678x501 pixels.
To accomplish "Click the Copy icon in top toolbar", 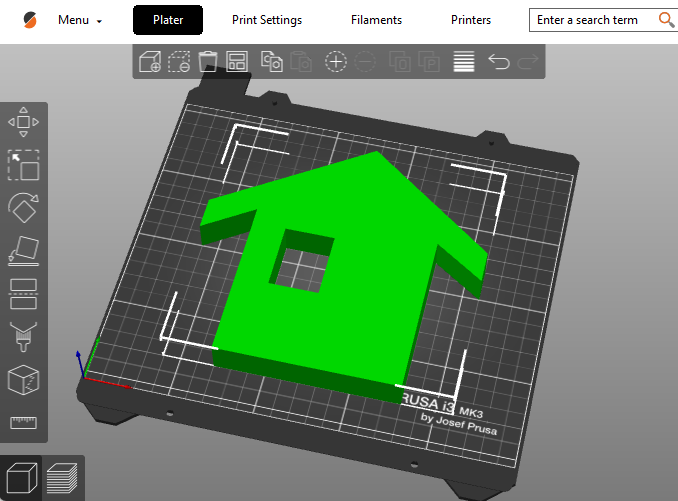I will coord(272,62).
